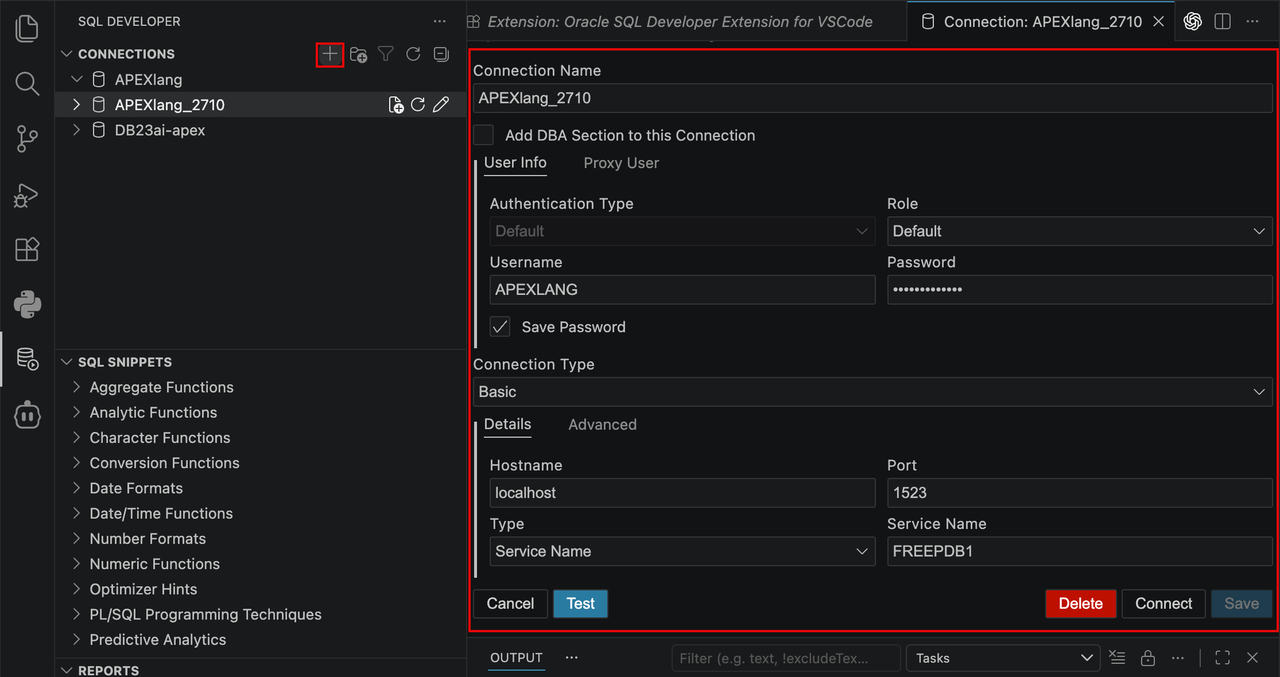This screenshot has width=1280, height=677.
Task: Collapse the APEXlang connection node
Action: 77,79
